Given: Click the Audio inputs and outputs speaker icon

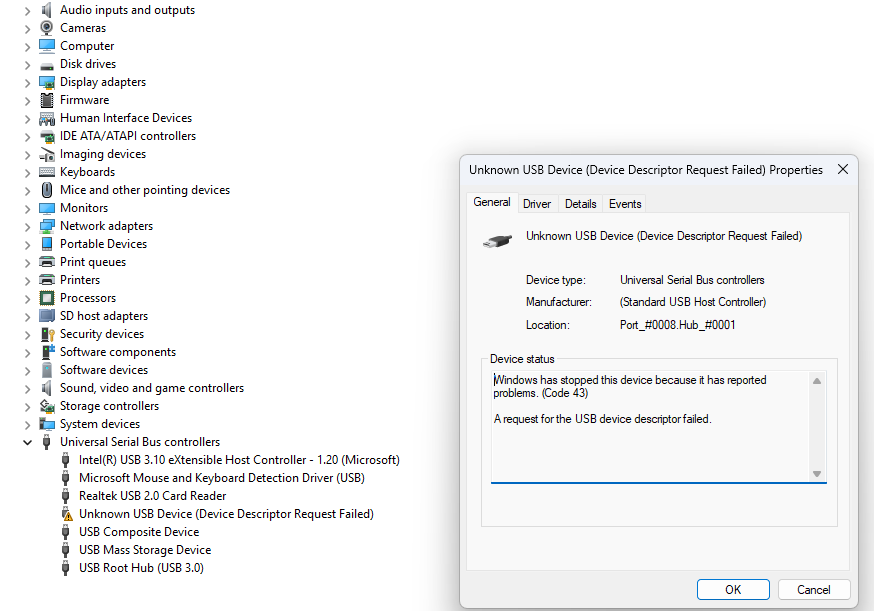Looking at the screenshot, I should point(47,10).
